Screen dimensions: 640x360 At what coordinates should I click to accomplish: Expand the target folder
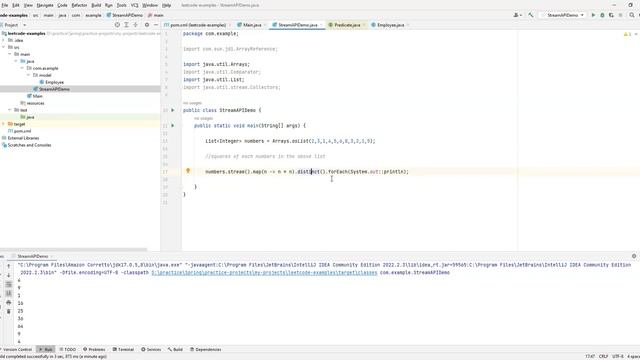tap(4, 124)
